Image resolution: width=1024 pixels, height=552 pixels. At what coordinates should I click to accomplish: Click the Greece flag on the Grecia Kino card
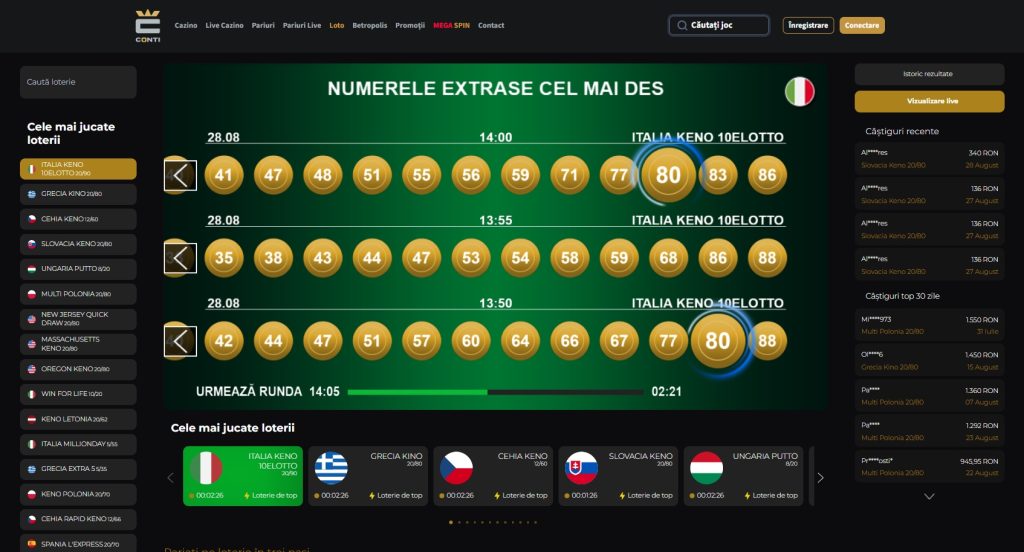click(x=331, y=468)
